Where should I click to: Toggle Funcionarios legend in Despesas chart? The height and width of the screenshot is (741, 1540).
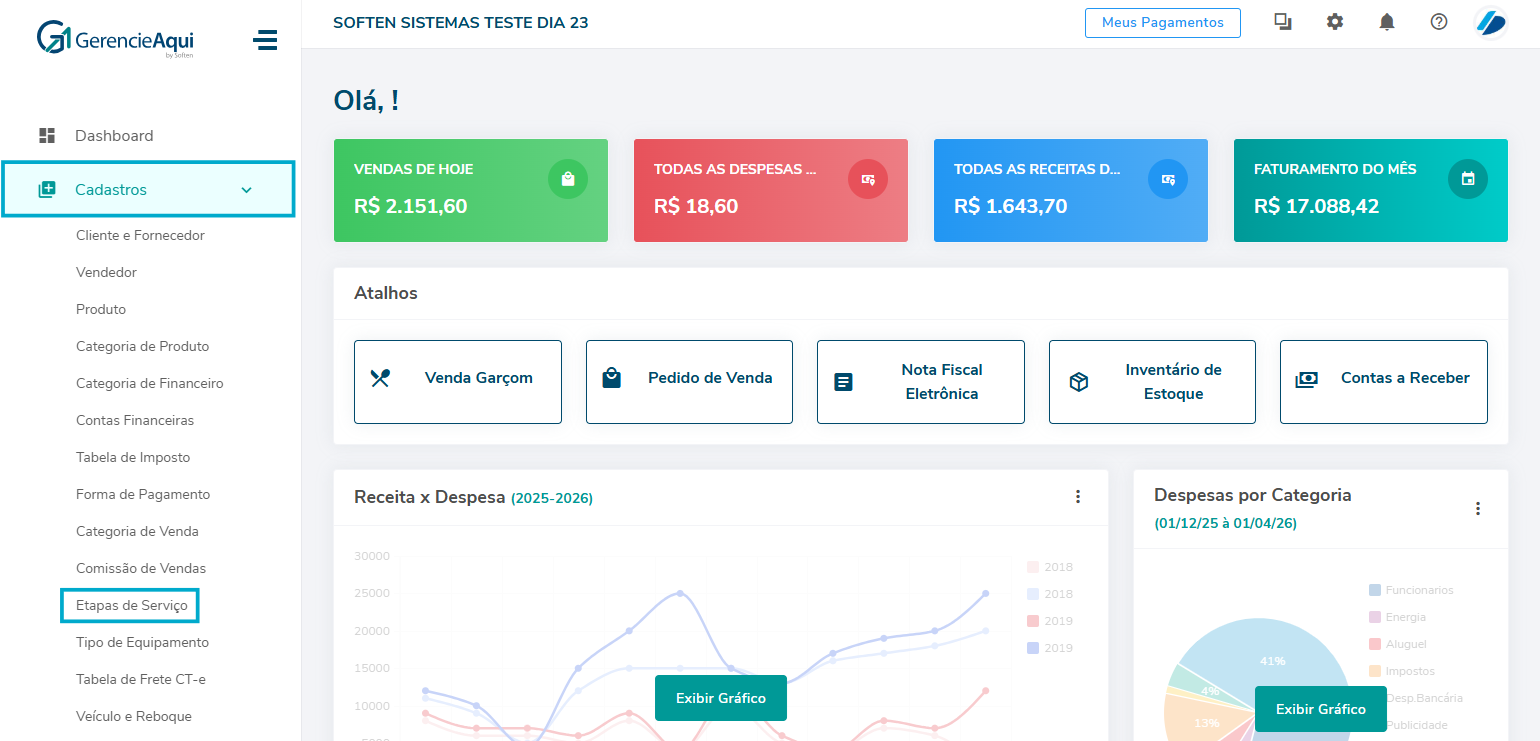click(x=1410, y=590)
